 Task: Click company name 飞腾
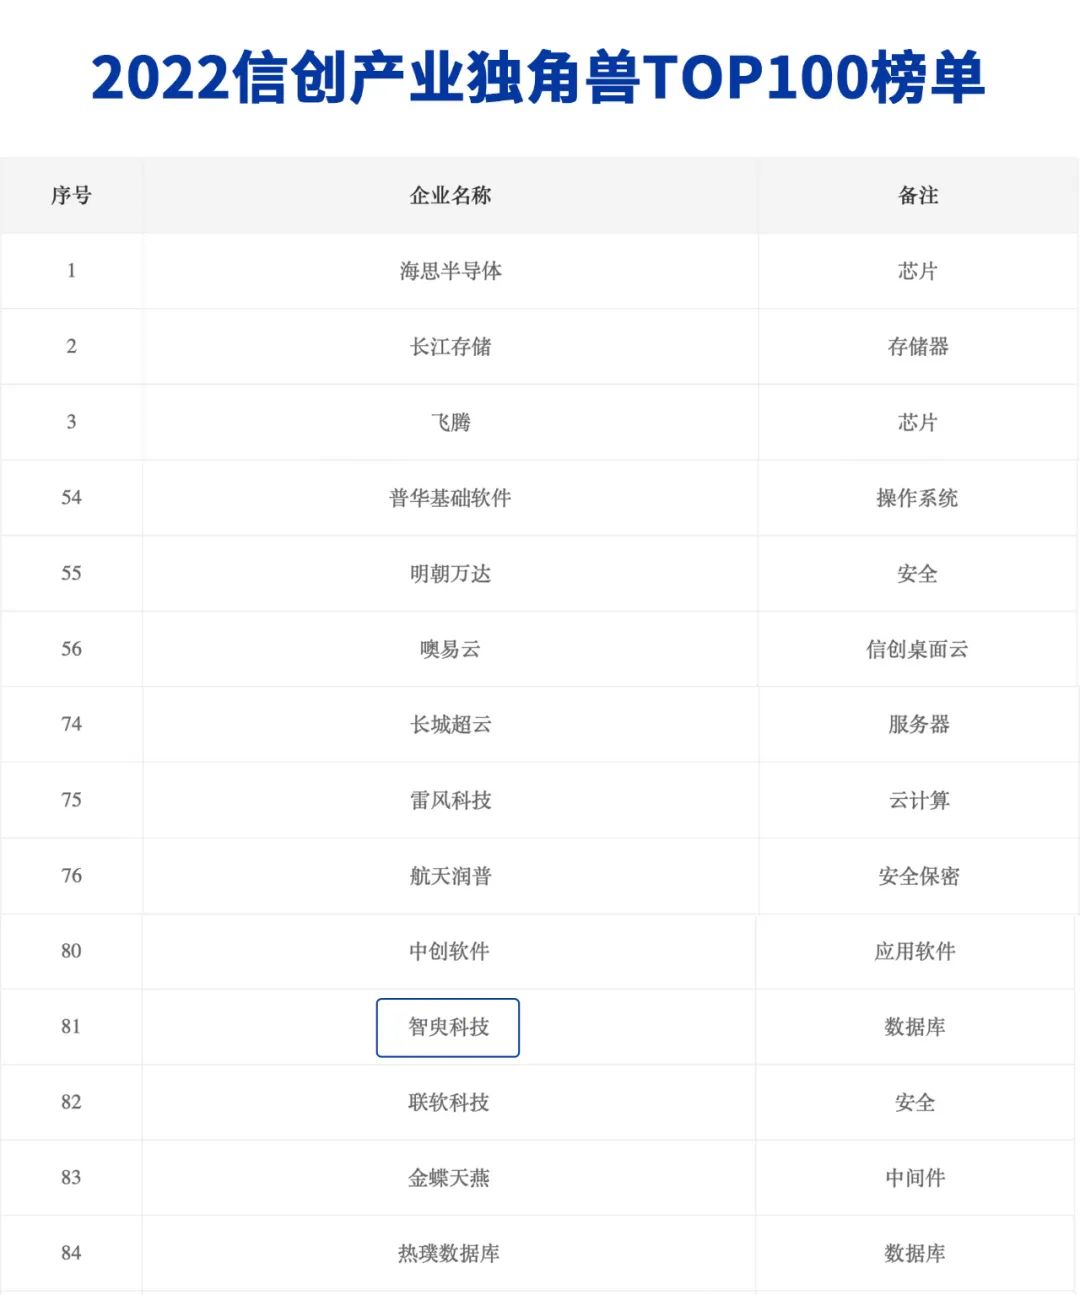point(450,422)
